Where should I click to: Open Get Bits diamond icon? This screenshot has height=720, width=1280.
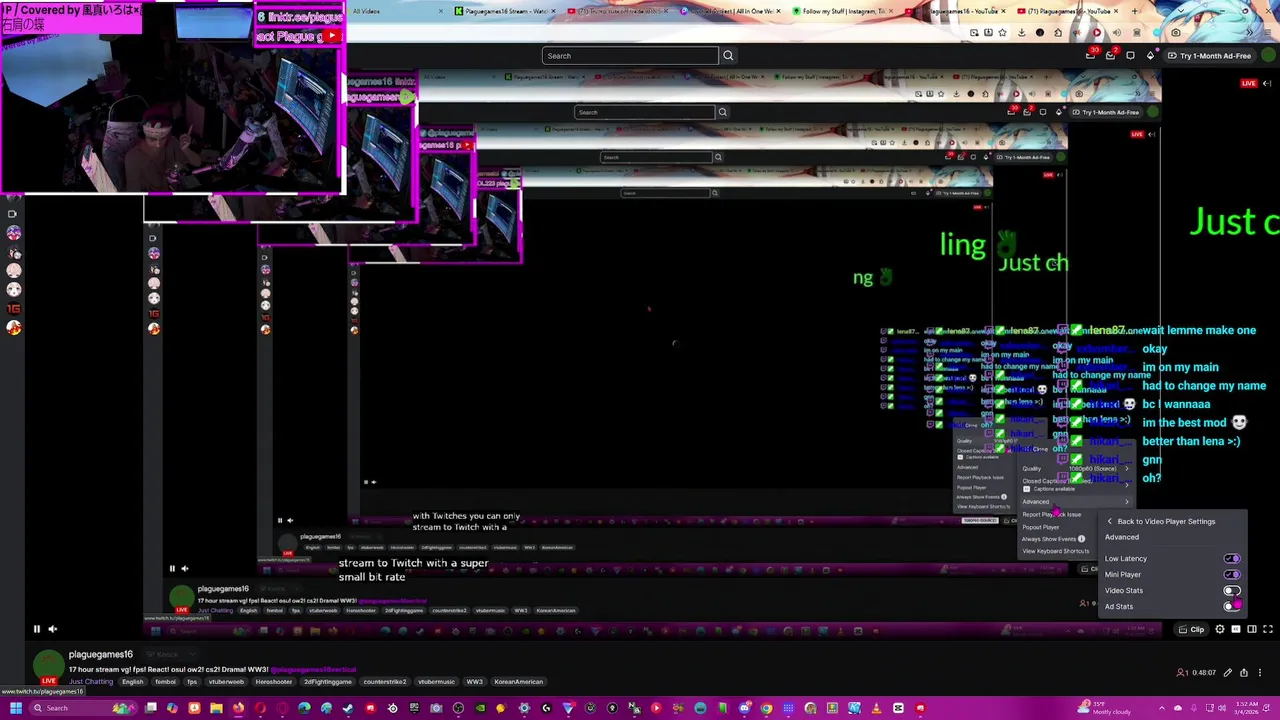1150,56
